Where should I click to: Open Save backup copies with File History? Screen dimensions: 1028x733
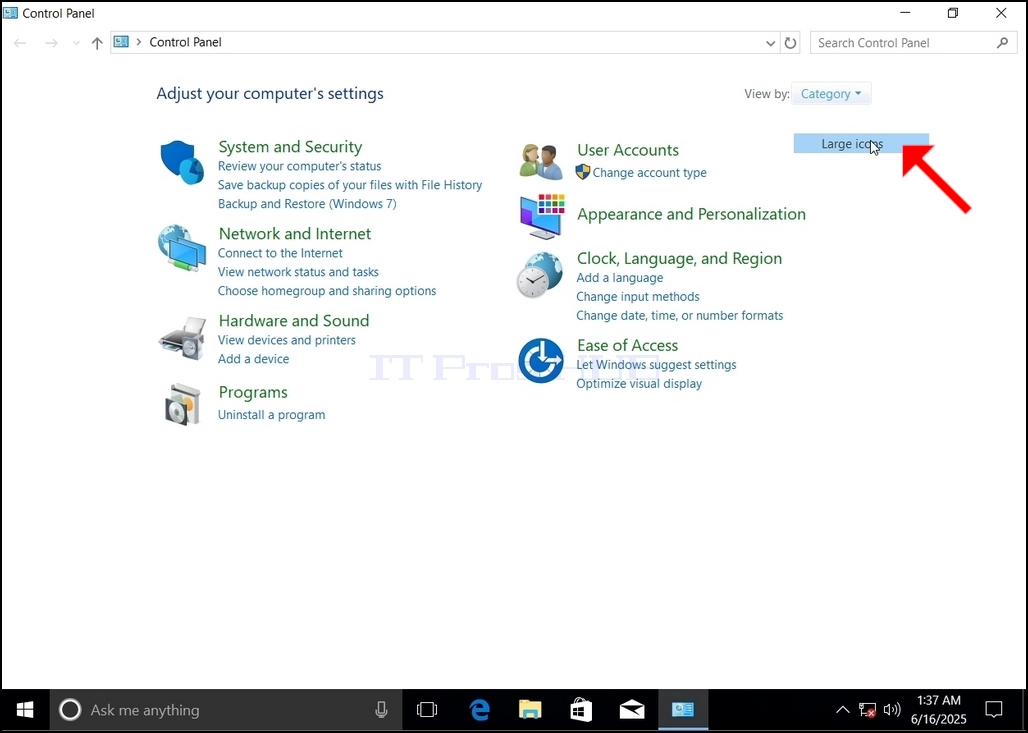(350, 185)
